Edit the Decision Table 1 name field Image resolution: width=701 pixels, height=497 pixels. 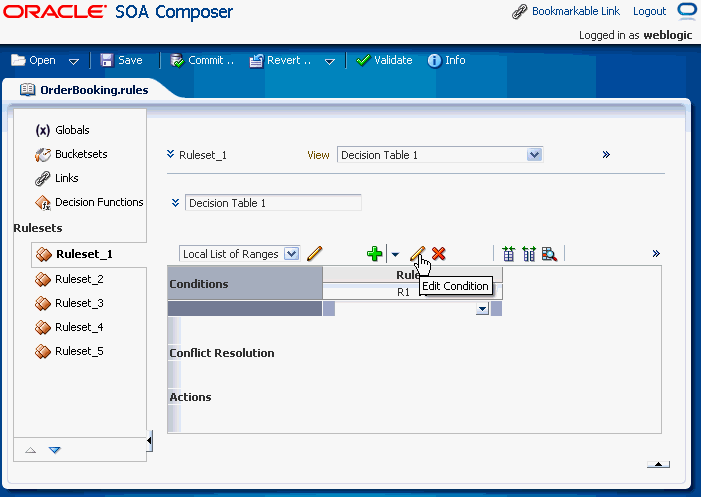tap(273, 203)
